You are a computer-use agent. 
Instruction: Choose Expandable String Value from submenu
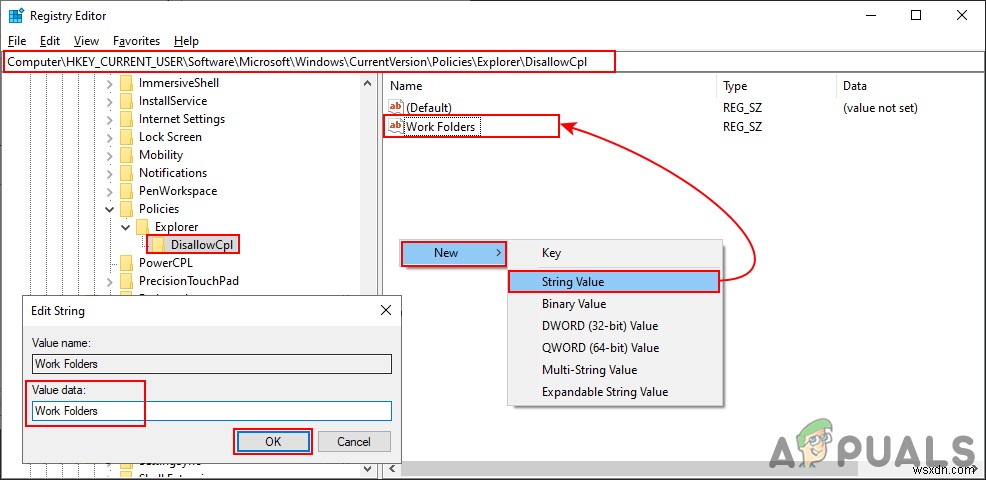[x=616, y=392]
